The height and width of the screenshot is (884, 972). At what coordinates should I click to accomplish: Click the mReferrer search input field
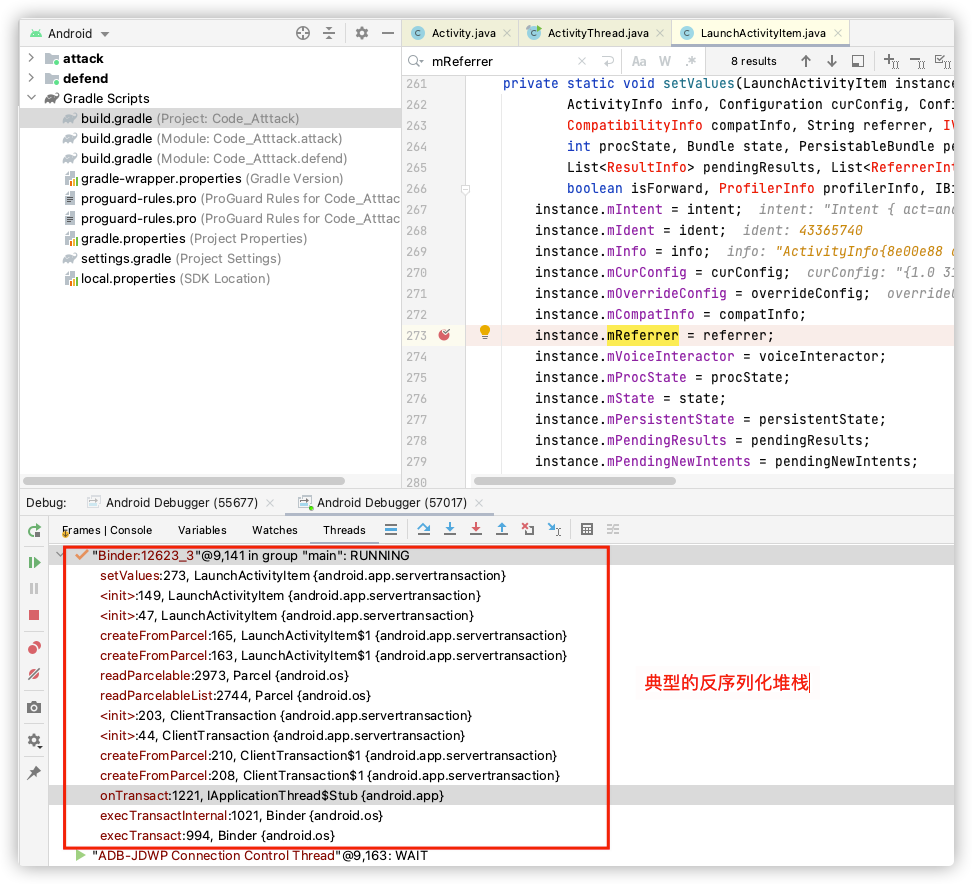(502, 61)
